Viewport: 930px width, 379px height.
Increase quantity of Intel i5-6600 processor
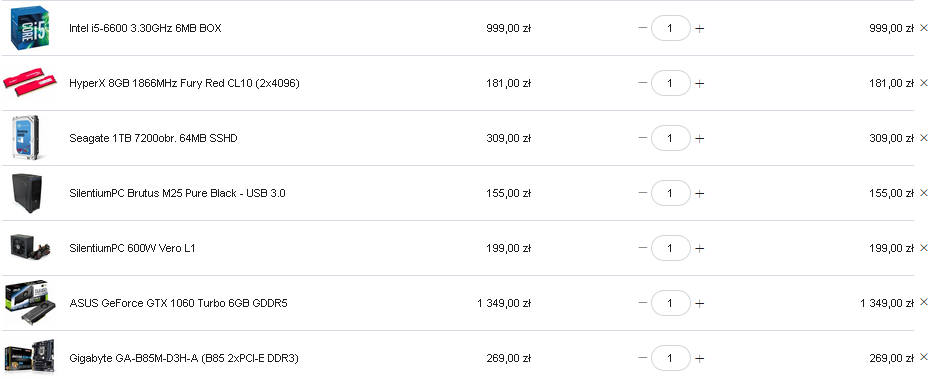700,28
